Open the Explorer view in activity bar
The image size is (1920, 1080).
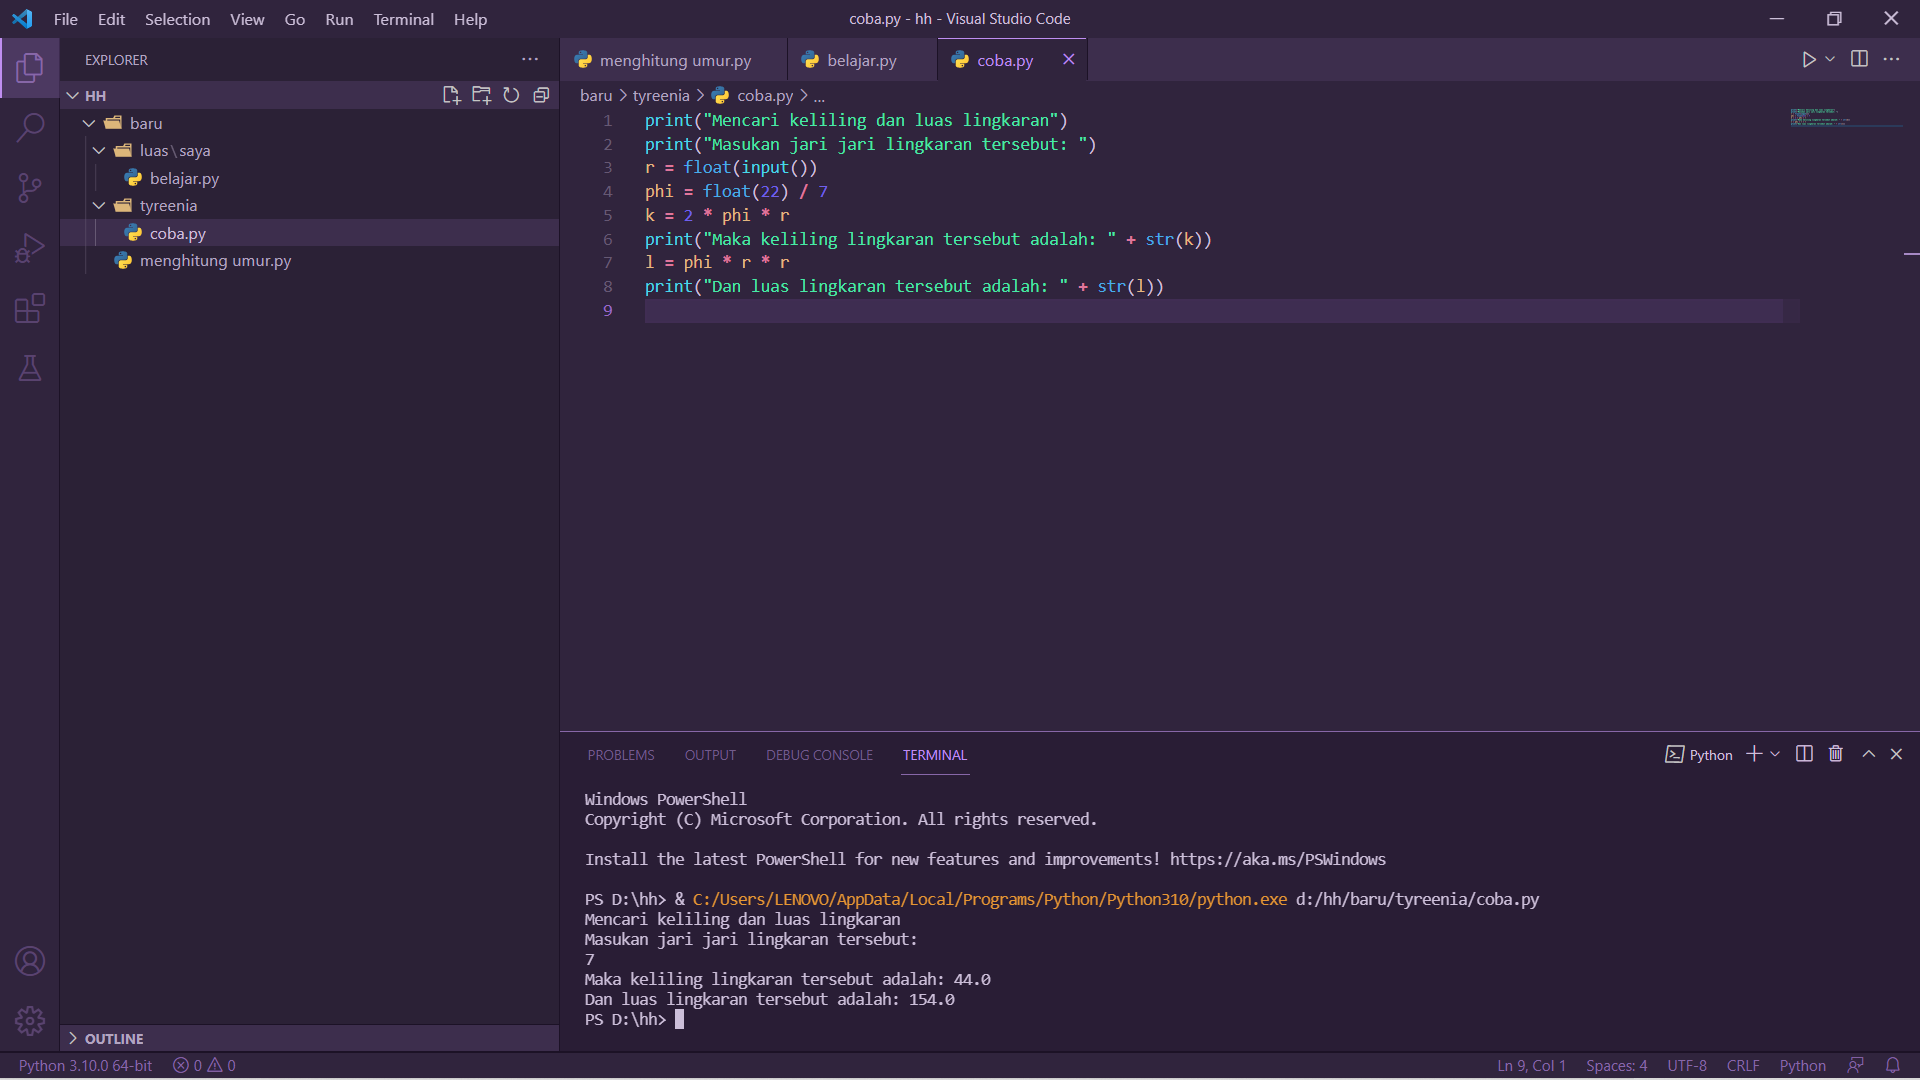click(30, 68)
